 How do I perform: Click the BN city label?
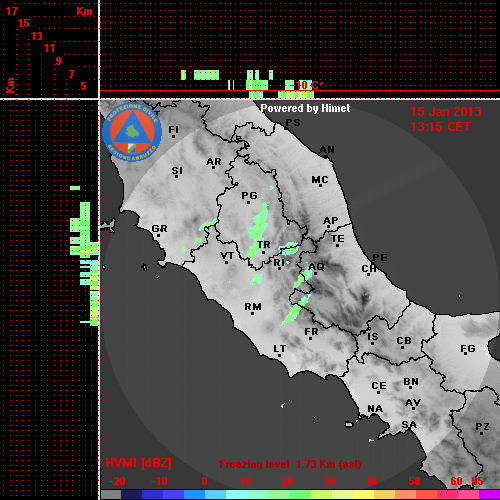411,382
